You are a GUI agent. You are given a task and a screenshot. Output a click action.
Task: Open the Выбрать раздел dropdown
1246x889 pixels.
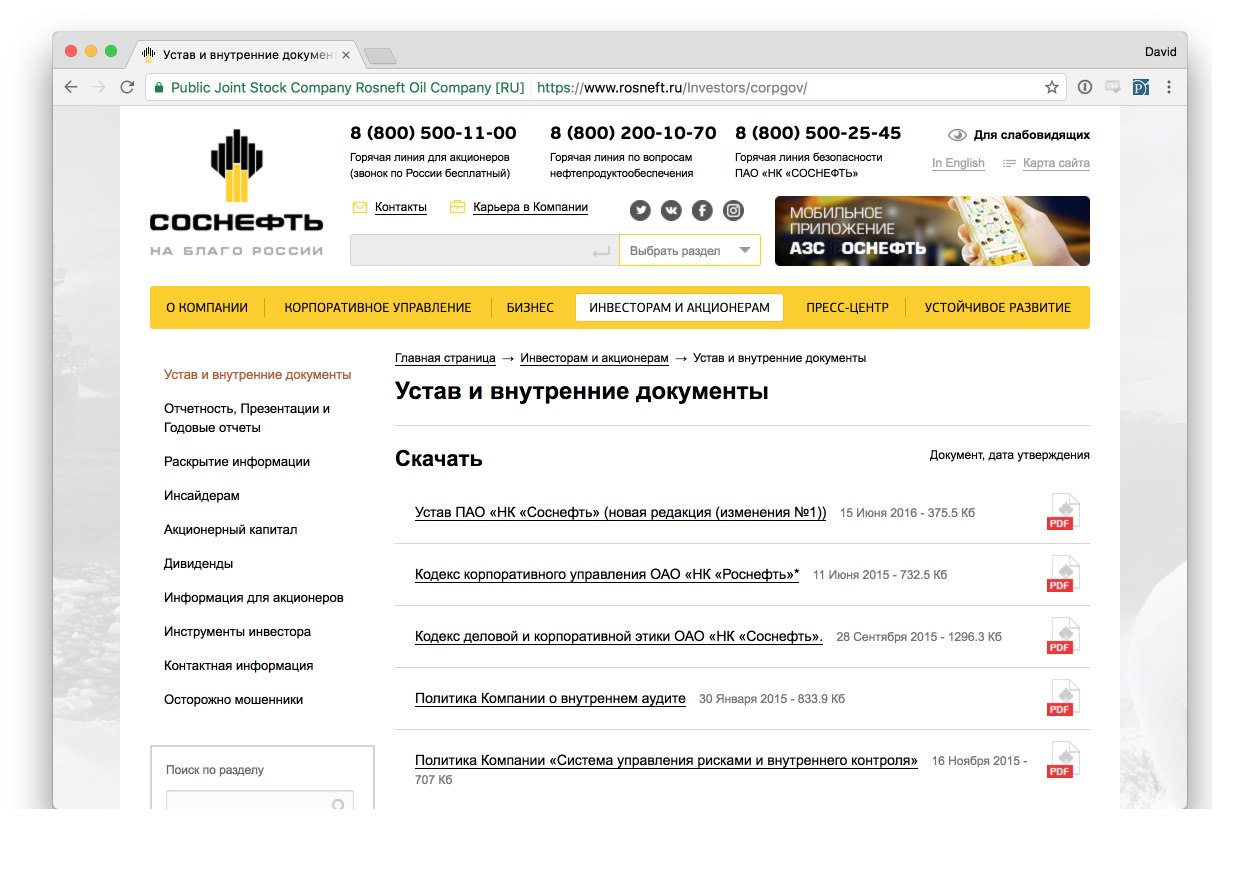pyautogui.click(x=690, y=250)
